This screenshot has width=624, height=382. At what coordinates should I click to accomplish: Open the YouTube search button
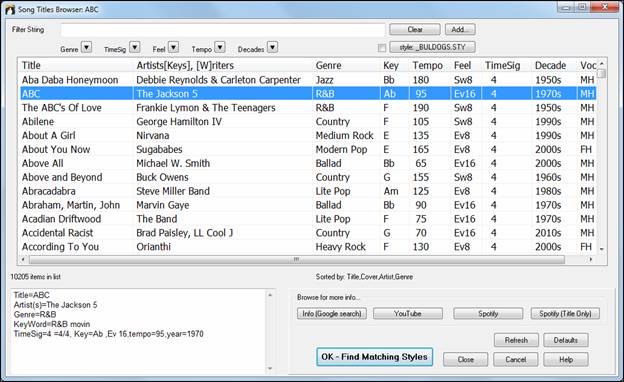click(x=408, y=314)
